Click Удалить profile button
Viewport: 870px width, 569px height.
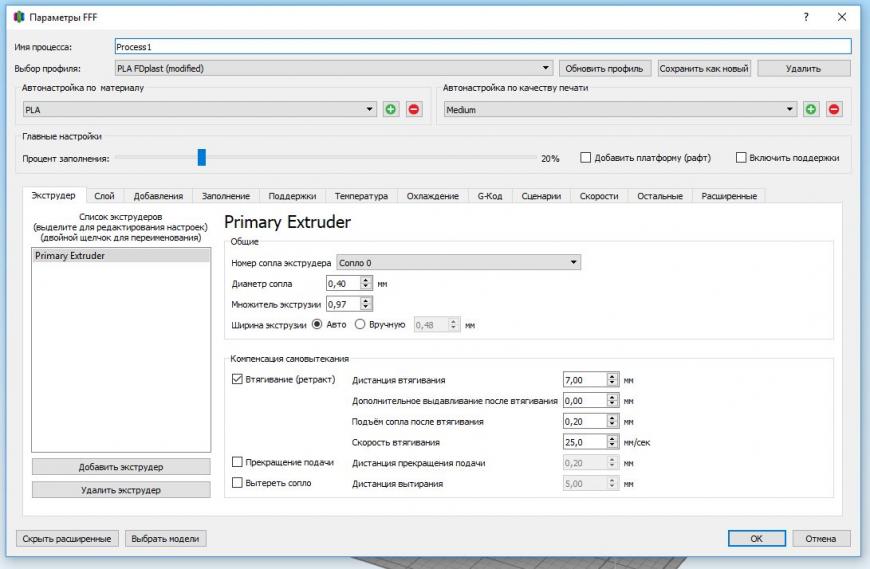[803, 68]
